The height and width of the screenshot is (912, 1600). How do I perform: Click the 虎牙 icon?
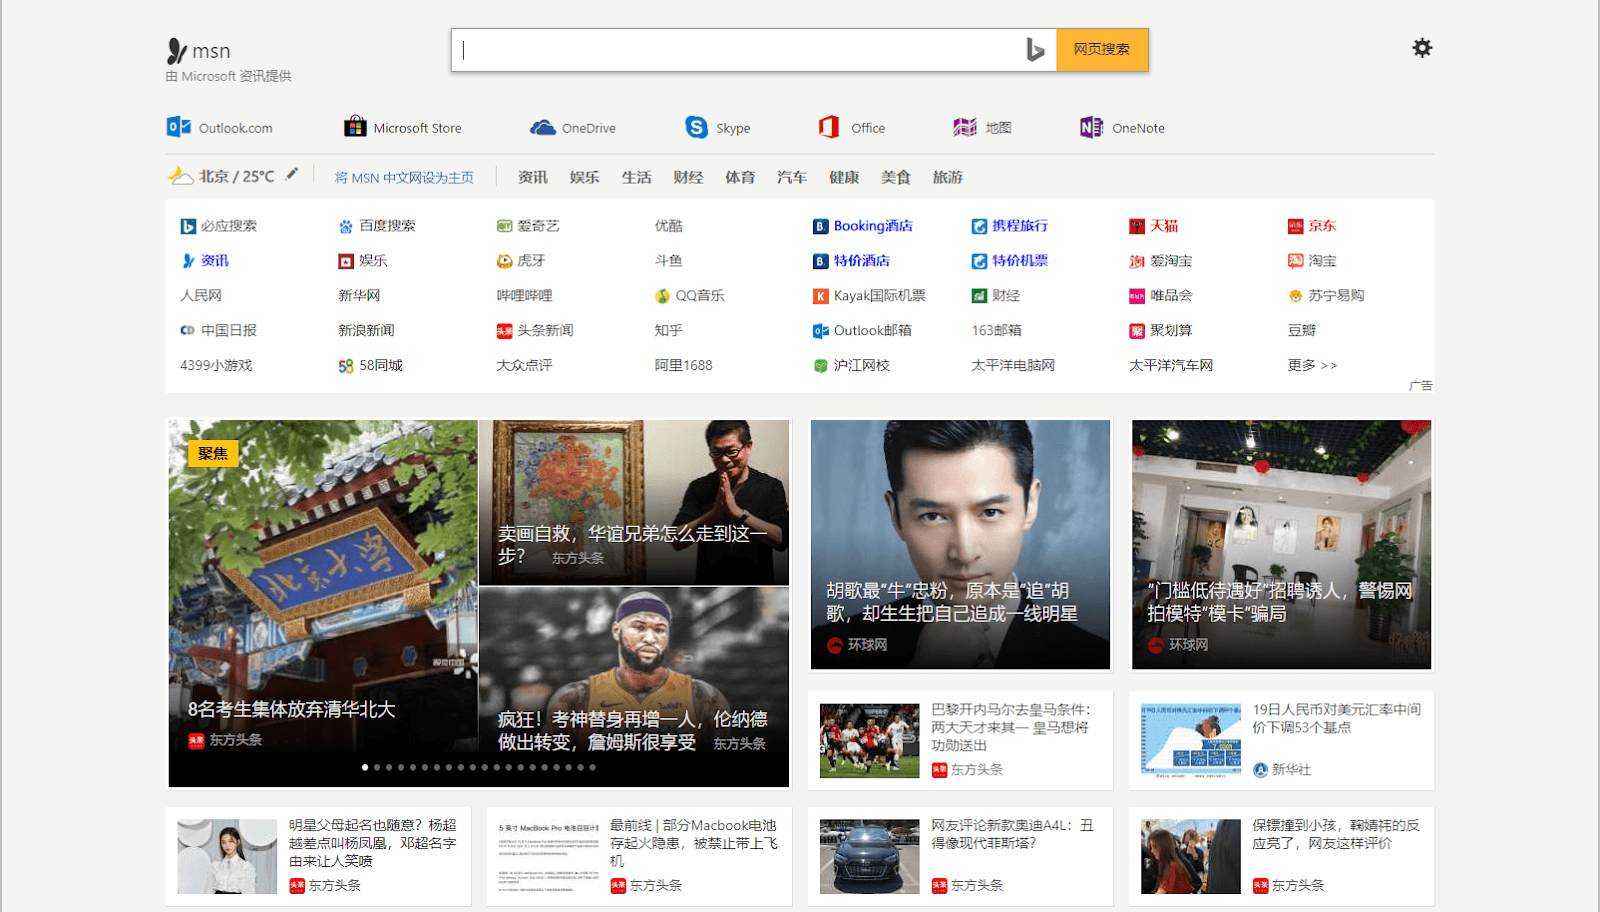pyautogui.click(x=504, y=261)
